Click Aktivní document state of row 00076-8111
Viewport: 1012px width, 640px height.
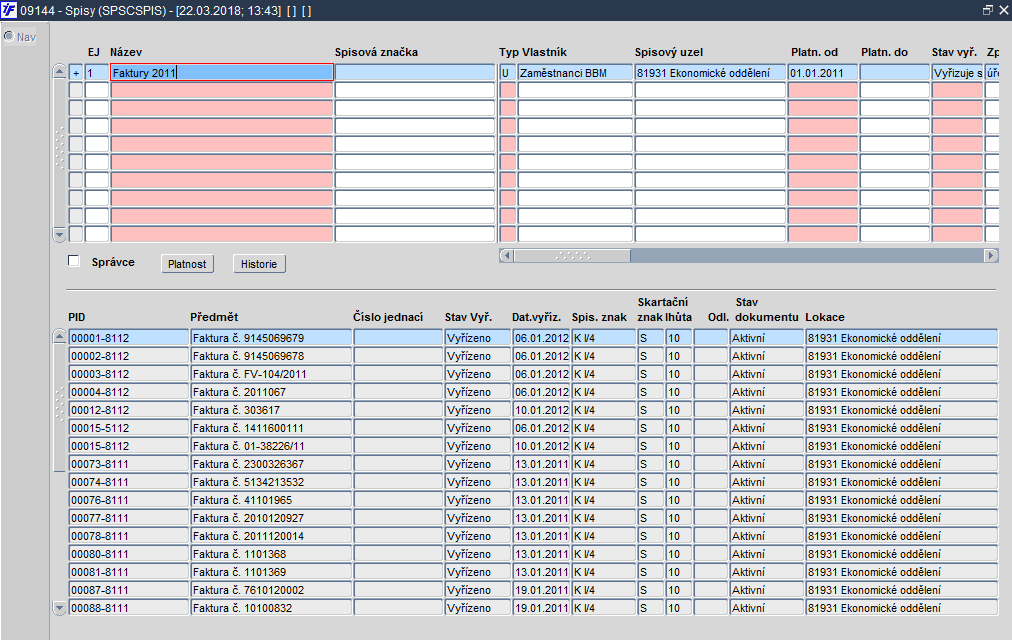point(767,500)
